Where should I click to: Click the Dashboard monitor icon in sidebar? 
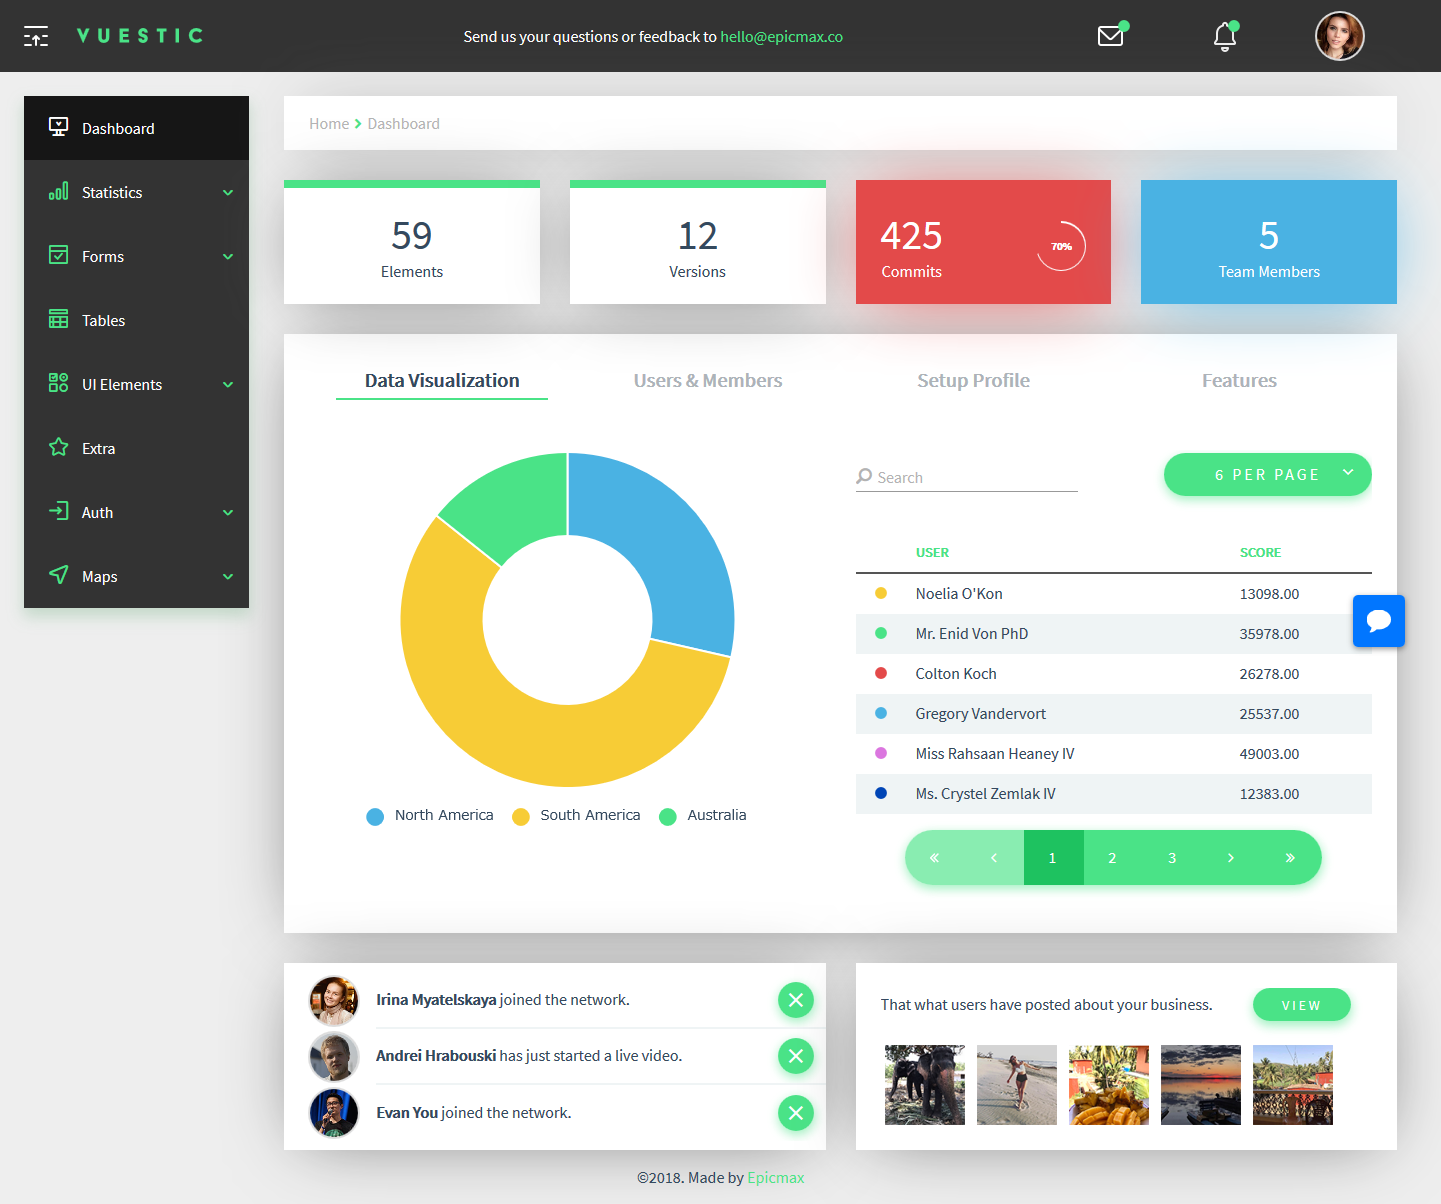point(59,127)
